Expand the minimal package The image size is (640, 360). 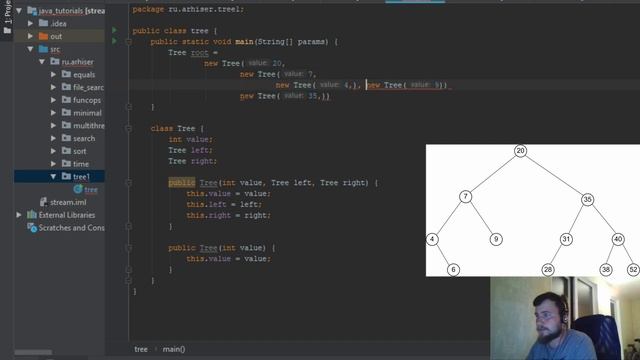53,113
